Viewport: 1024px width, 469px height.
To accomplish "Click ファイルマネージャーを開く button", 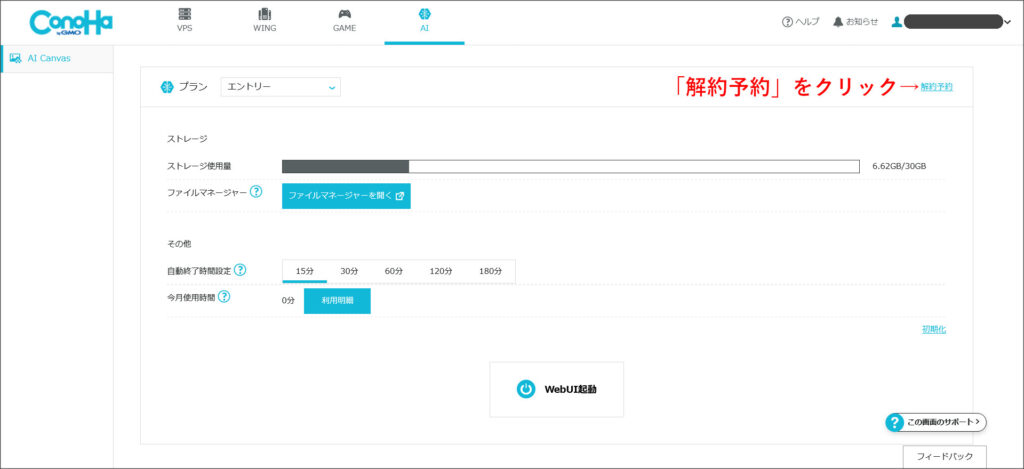I will [x=346, y=196].
